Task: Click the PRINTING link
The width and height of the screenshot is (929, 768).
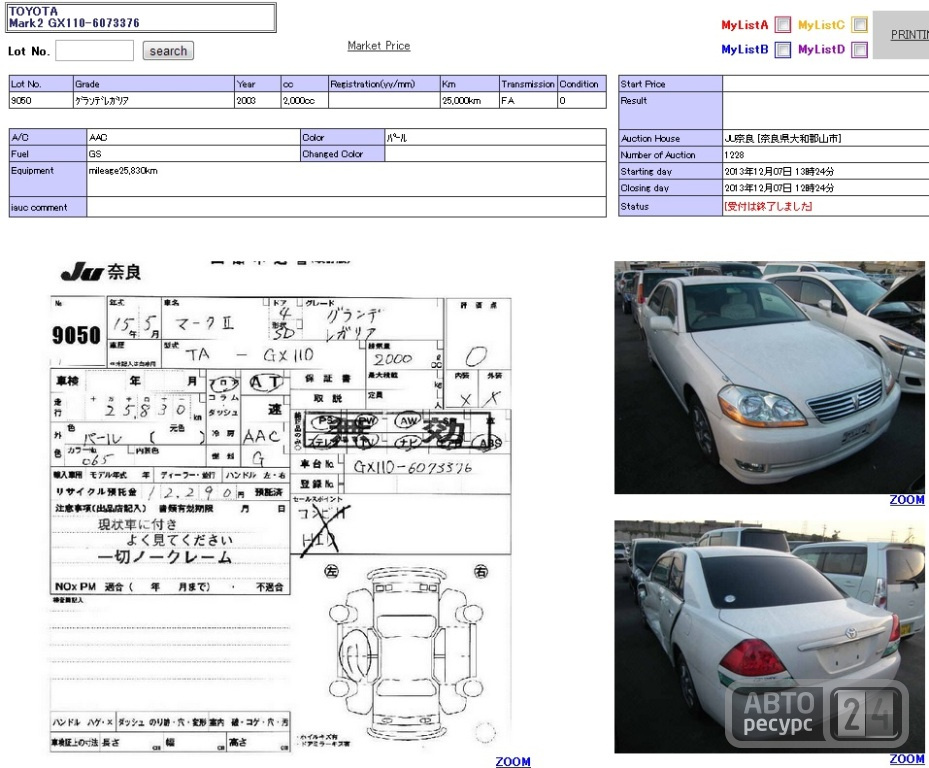Action: point(909,35)
